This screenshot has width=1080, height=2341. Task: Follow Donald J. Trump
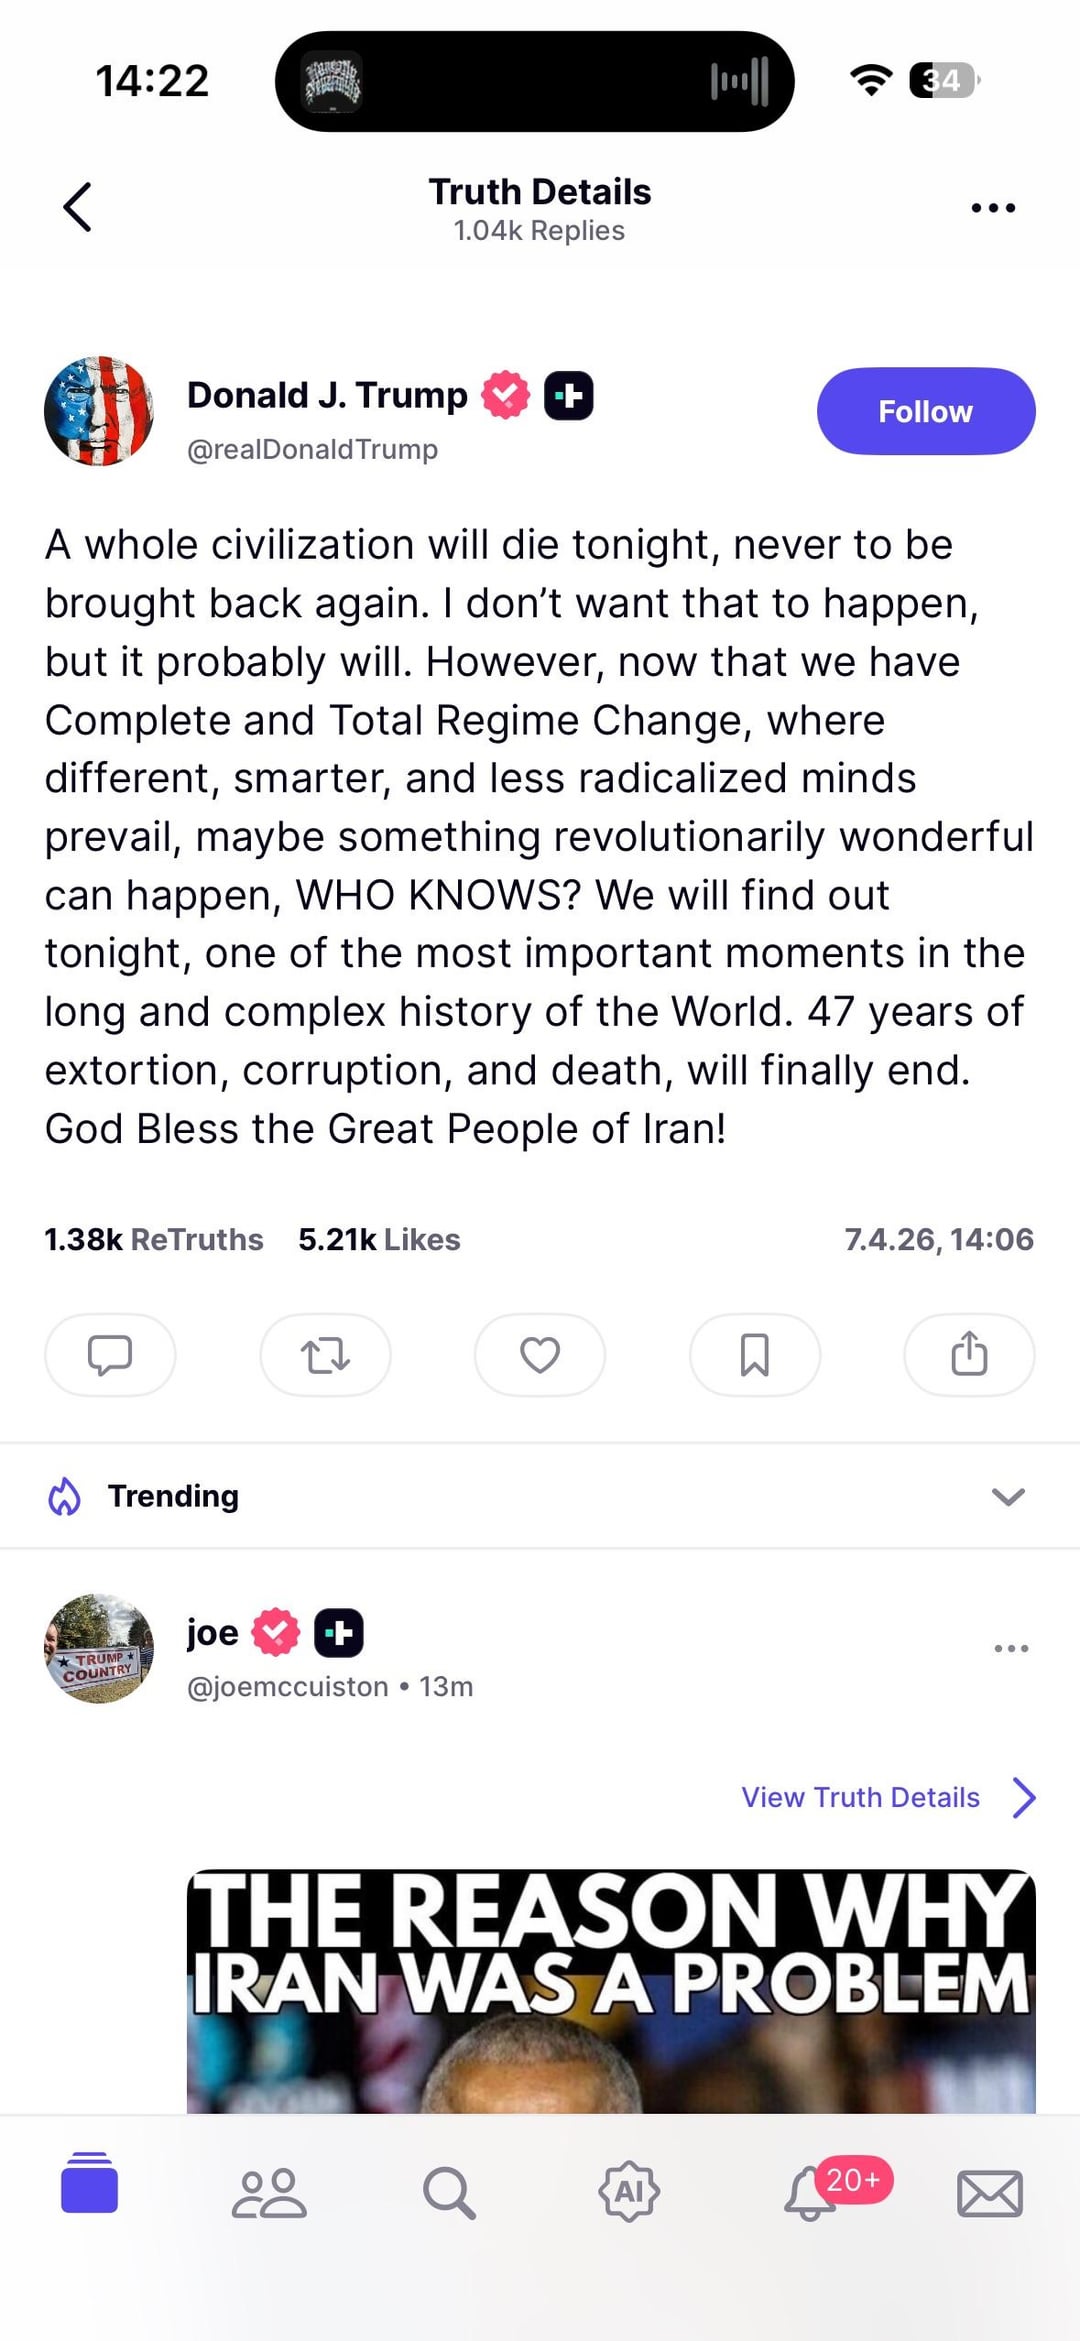[x=925, y=411]
